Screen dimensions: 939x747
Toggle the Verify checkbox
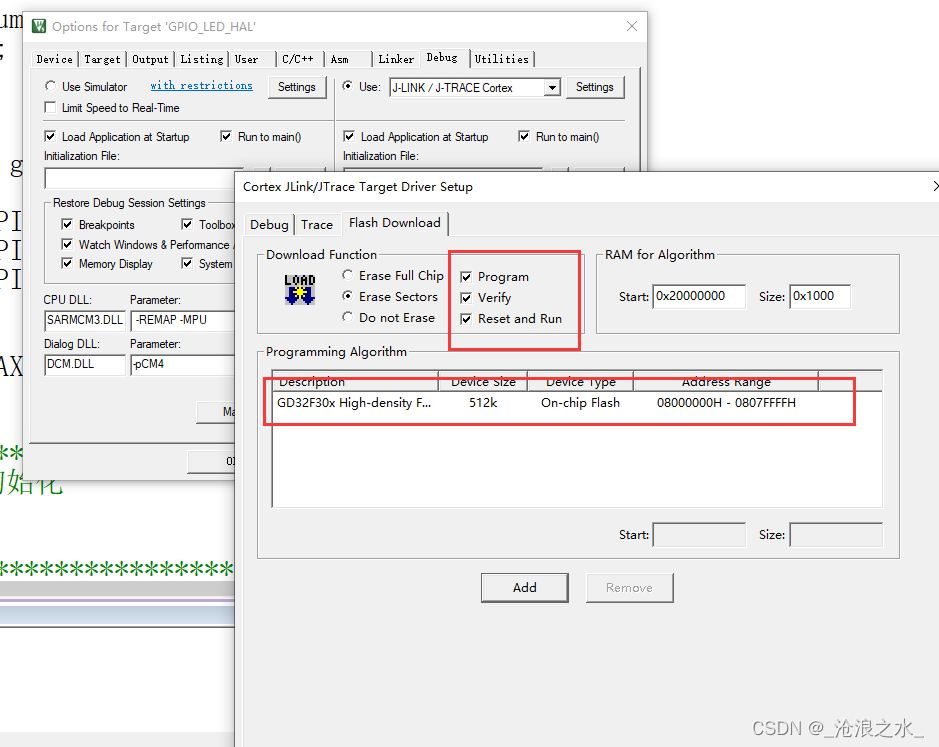point(466,298)
